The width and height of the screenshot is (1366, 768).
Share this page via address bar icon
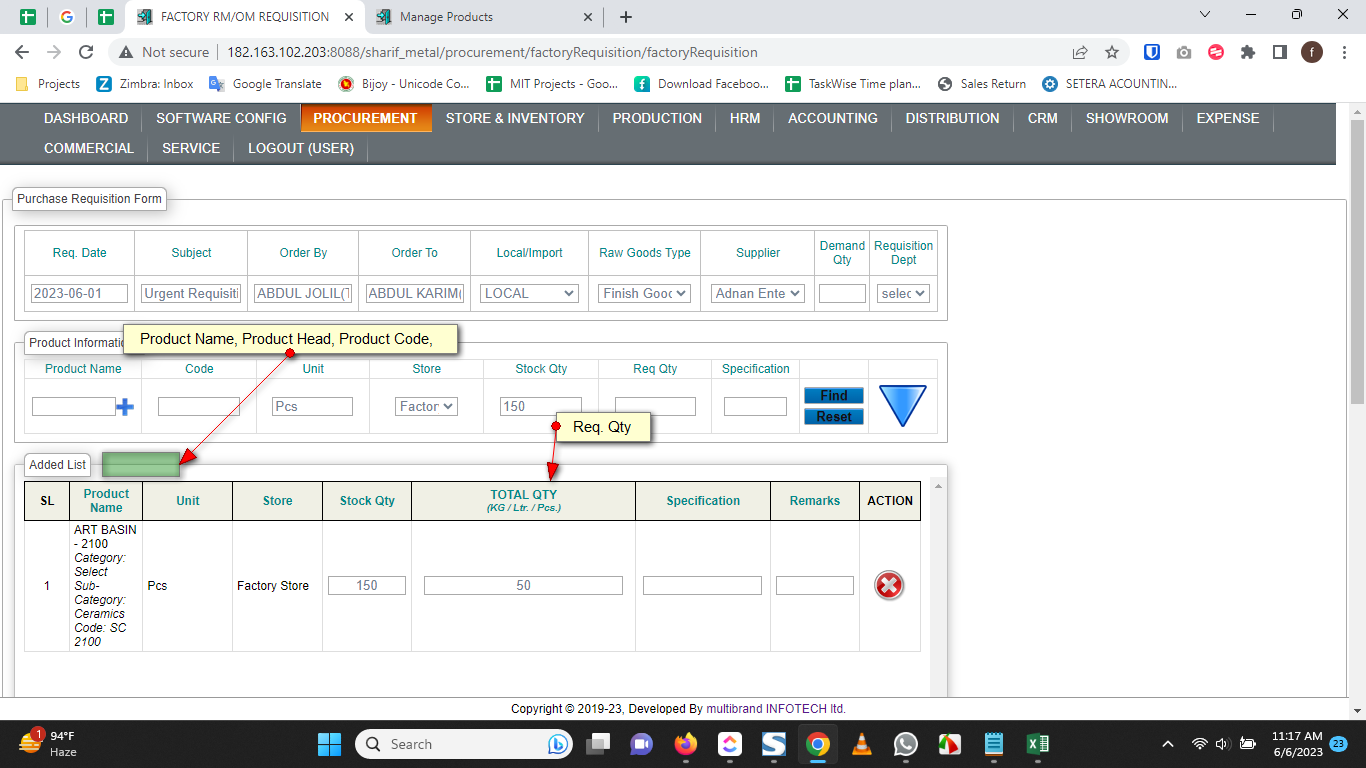(1080, 52)
